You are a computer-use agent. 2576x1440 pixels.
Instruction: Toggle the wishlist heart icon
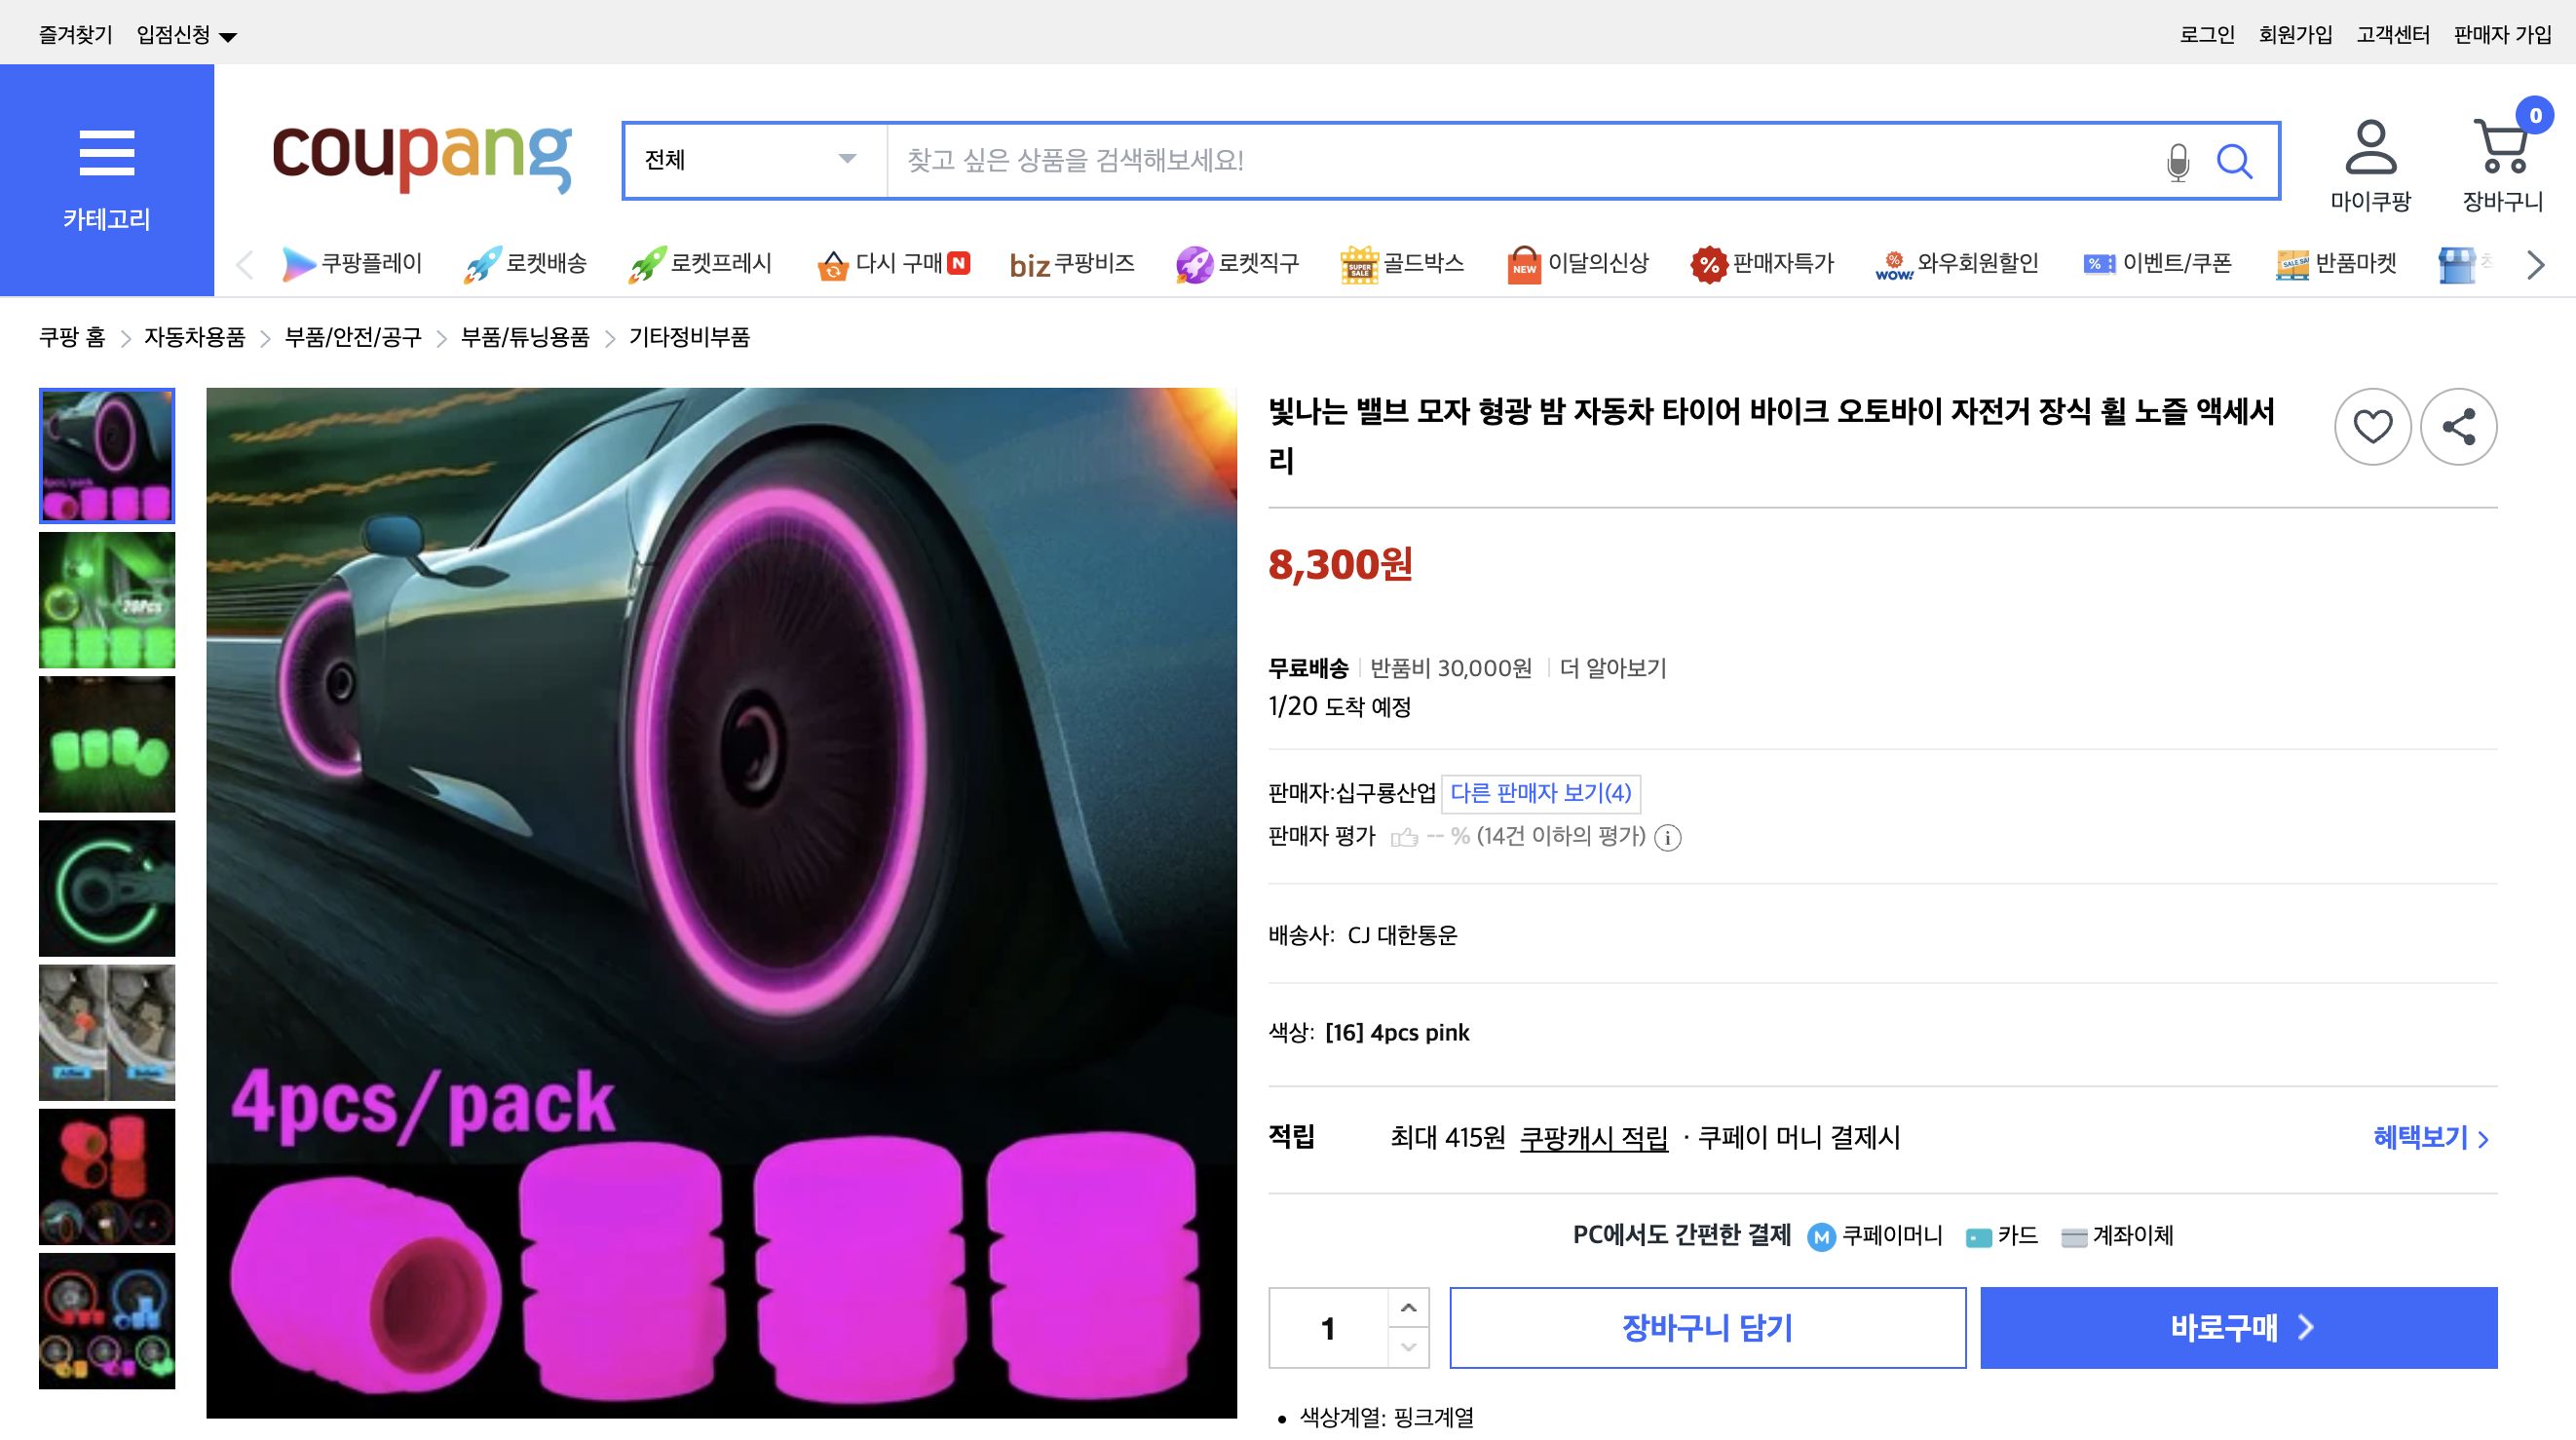(2372, 426)
